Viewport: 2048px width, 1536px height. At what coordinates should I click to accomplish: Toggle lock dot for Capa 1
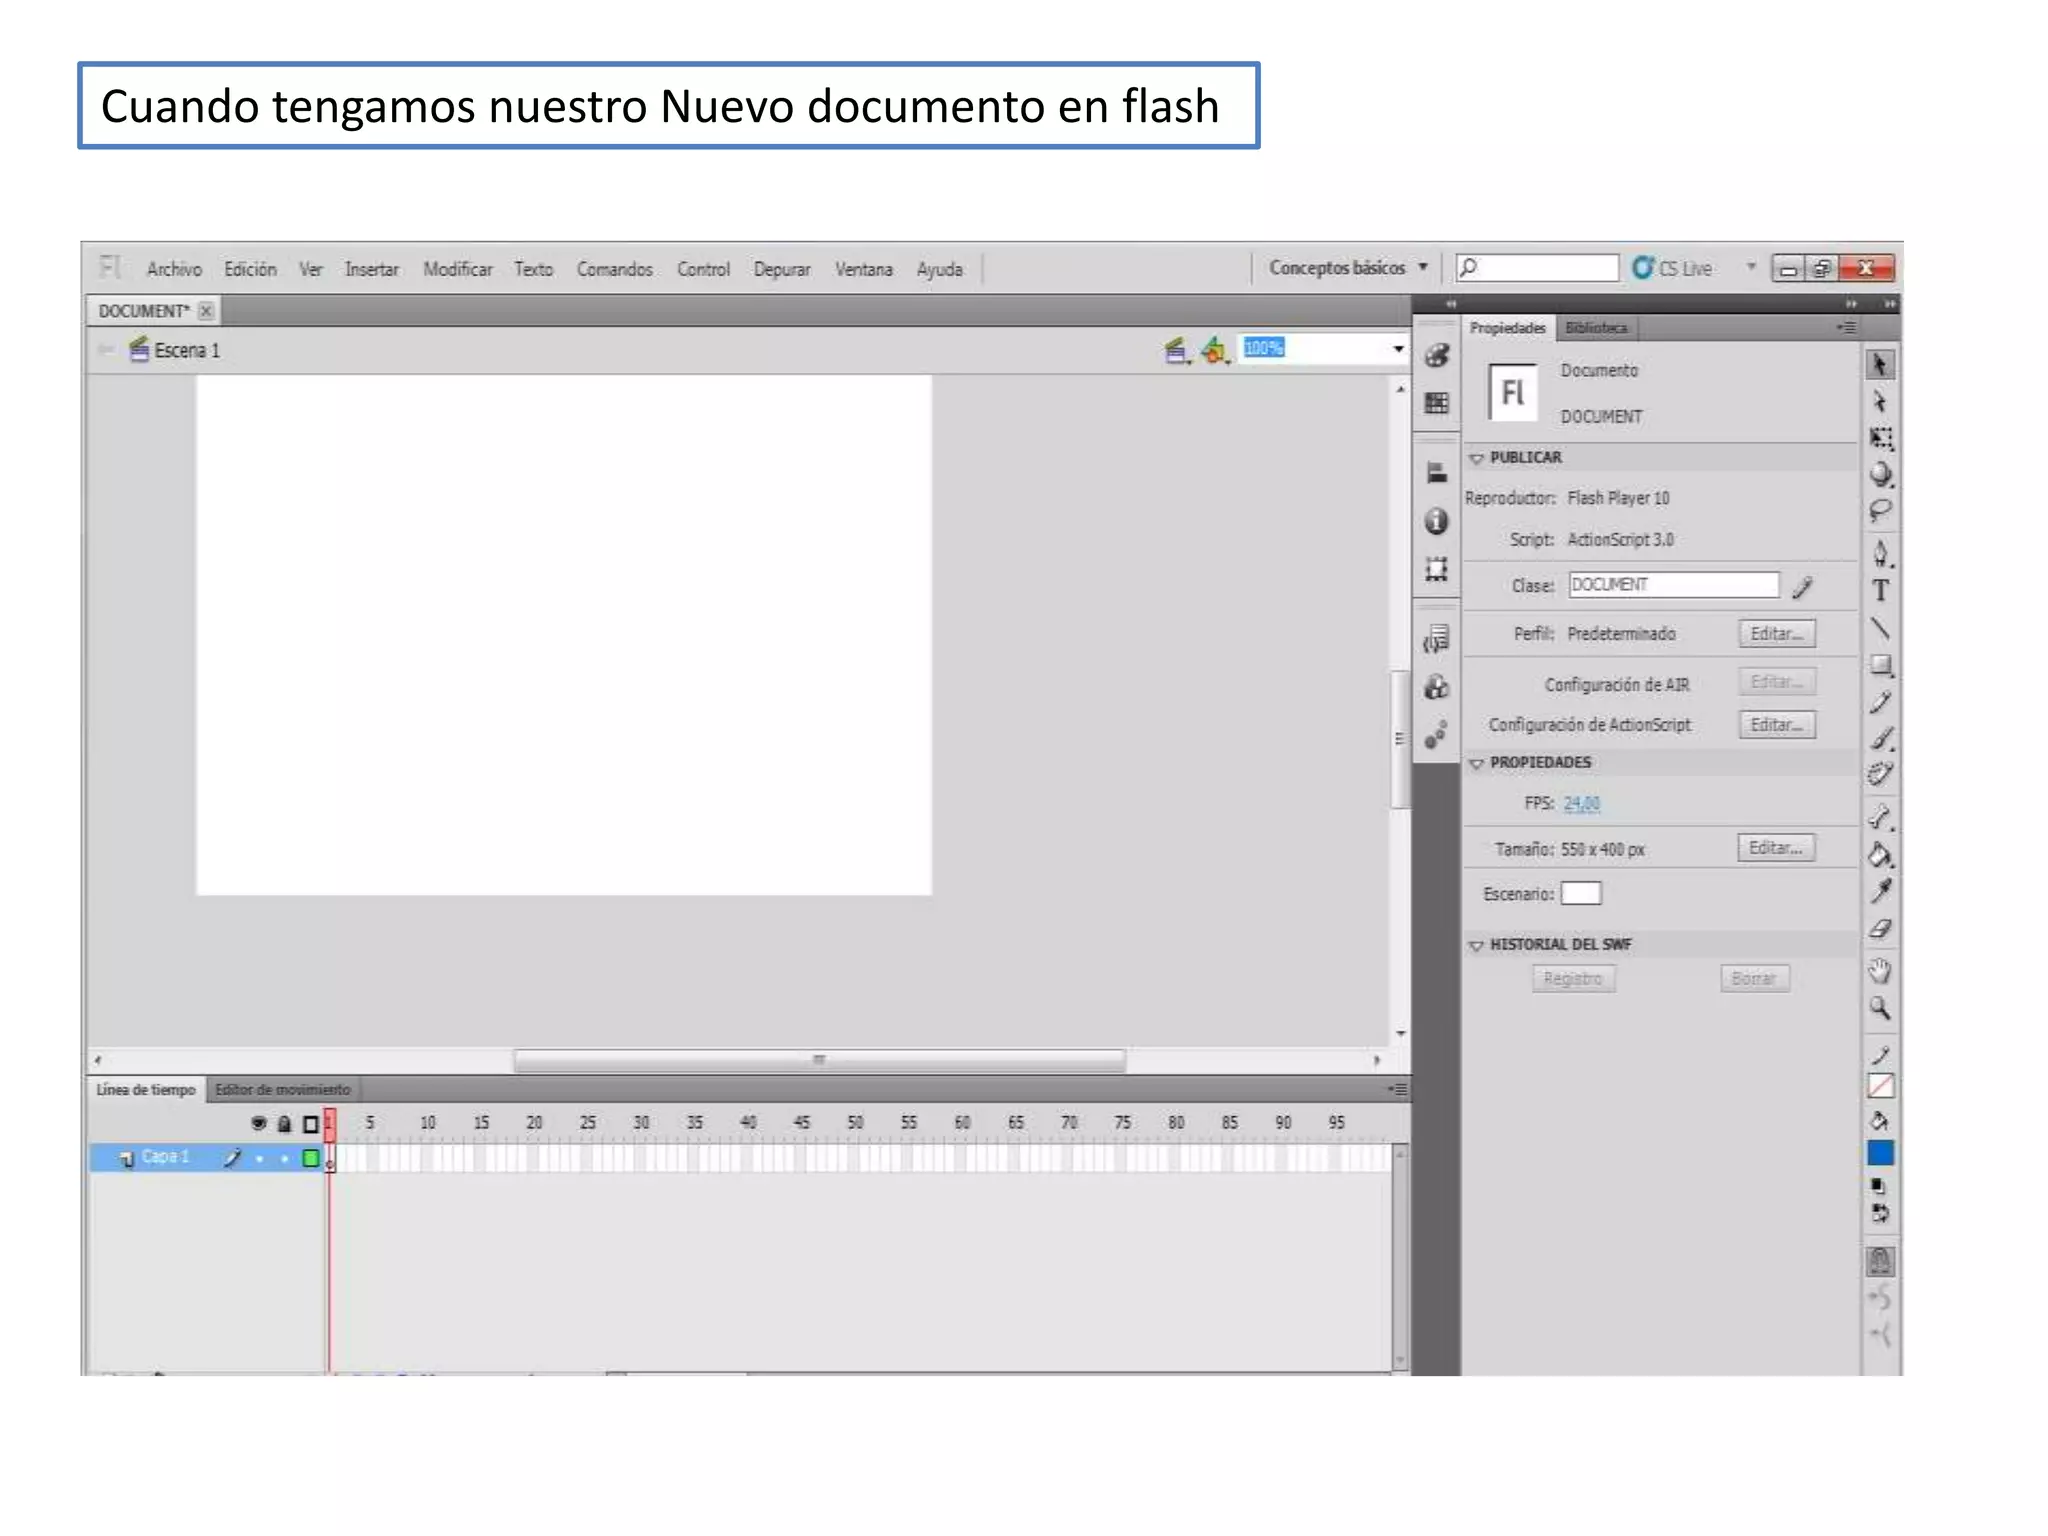point(284,1158)
